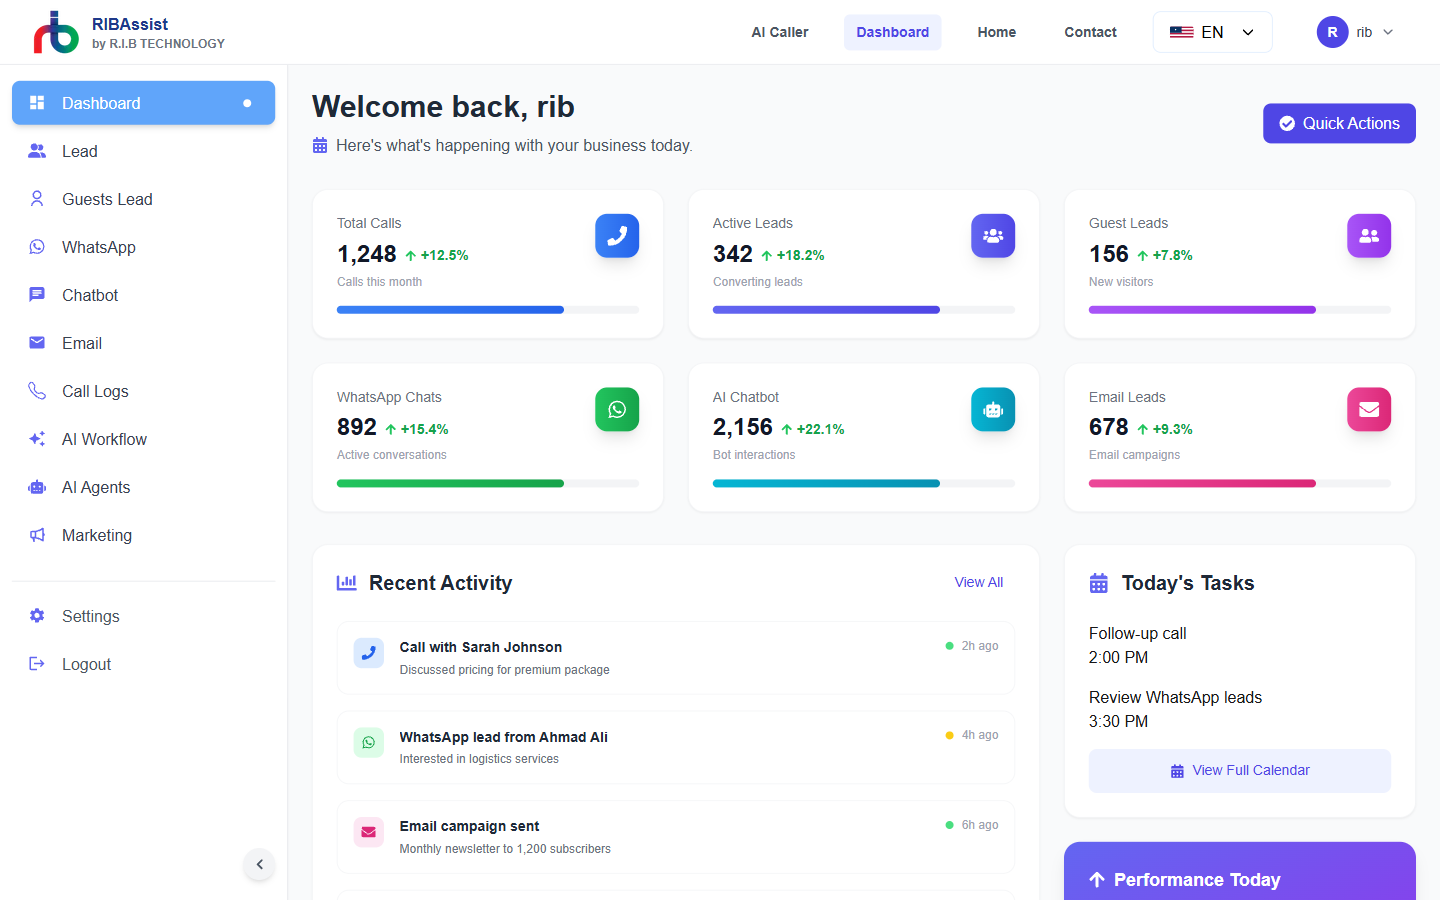Open the language selector dropdown
Viewport: 1440px width, 900px height.
1212,31
